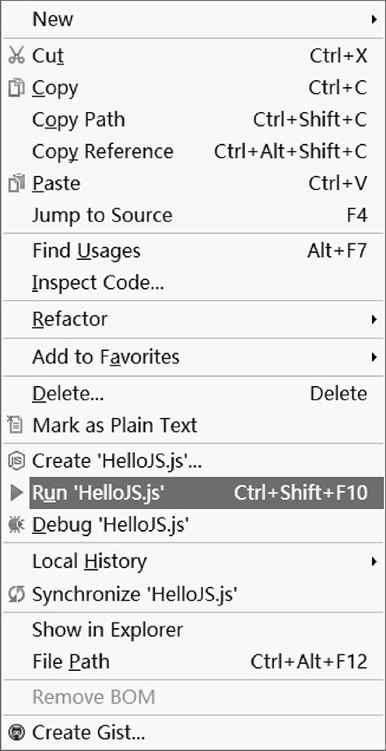Viewport: 386px width, 751px height.
Task: Click the Mark as Plain Text icon
Action: click(x=16, y=425)
